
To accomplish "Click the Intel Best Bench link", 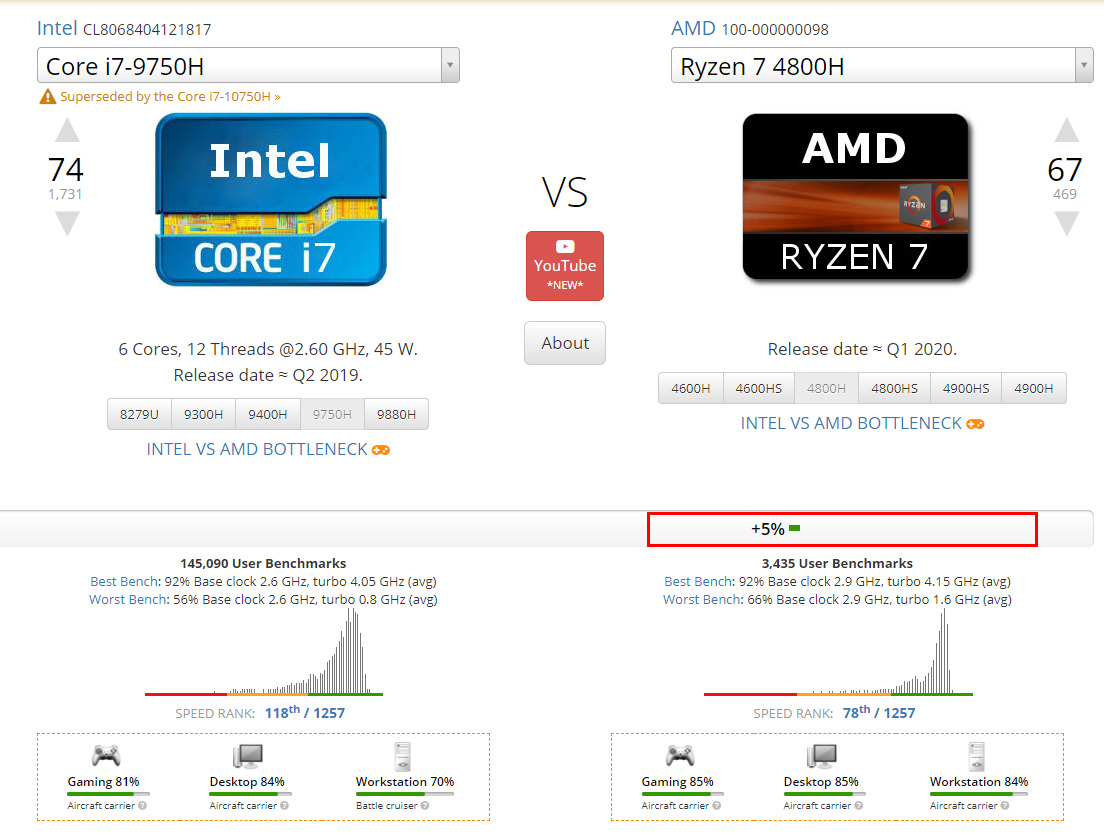I will [x=124, y=582].
